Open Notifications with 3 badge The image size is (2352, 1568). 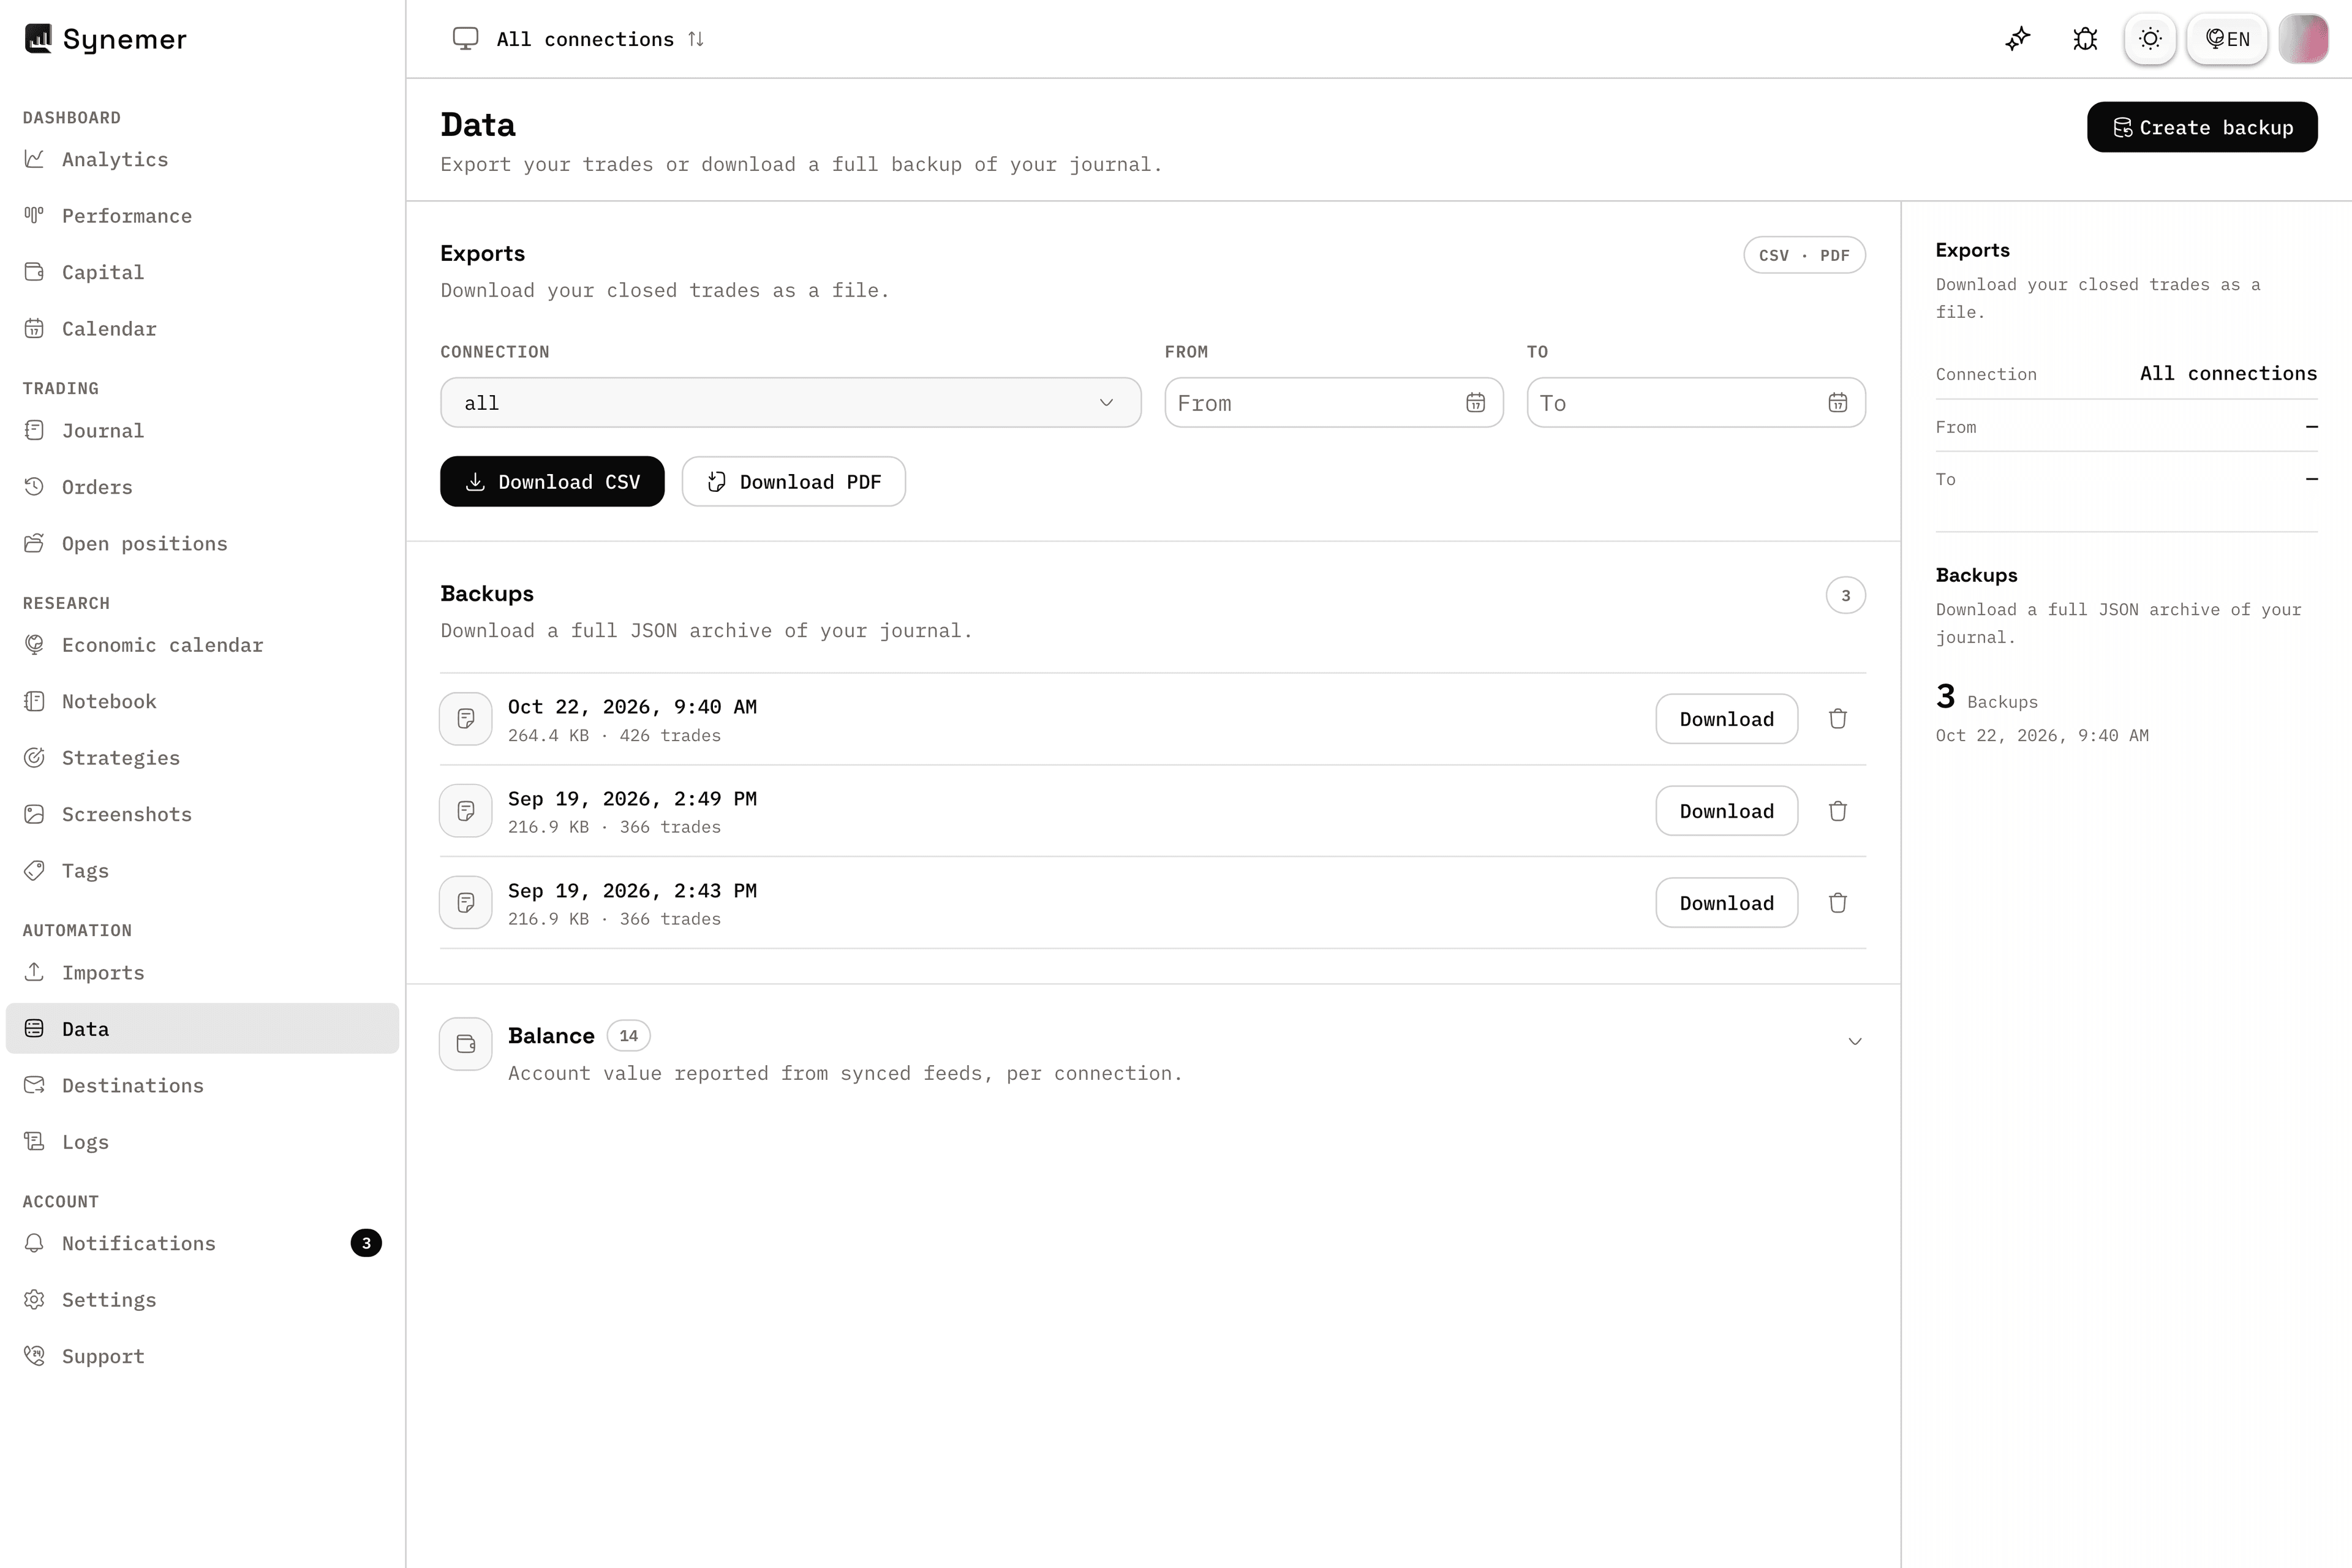pos(202,1243)
